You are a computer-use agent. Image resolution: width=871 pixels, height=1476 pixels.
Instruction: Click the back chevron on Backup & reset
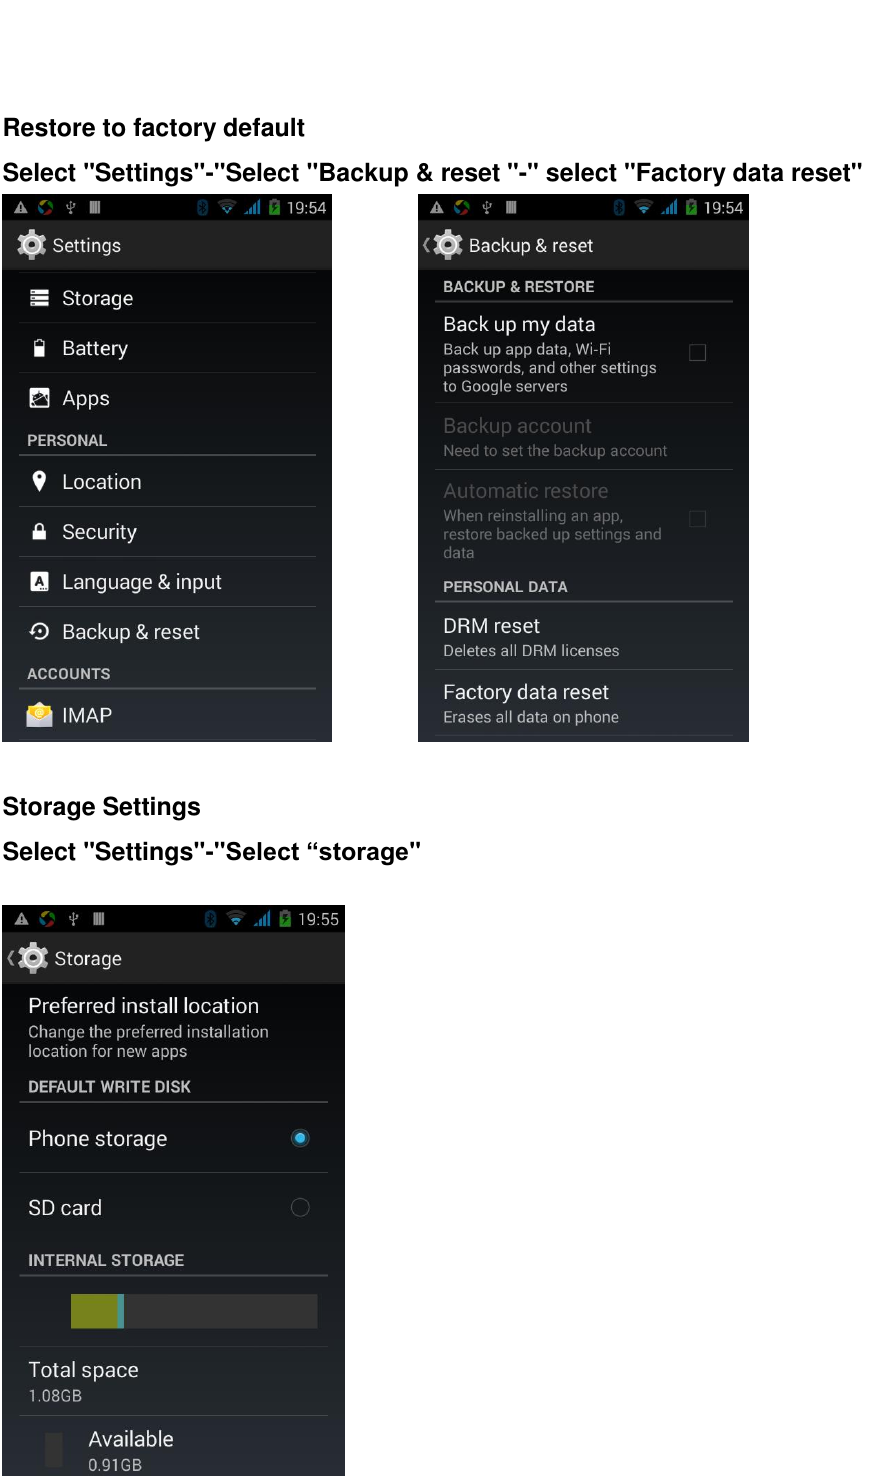425,244
